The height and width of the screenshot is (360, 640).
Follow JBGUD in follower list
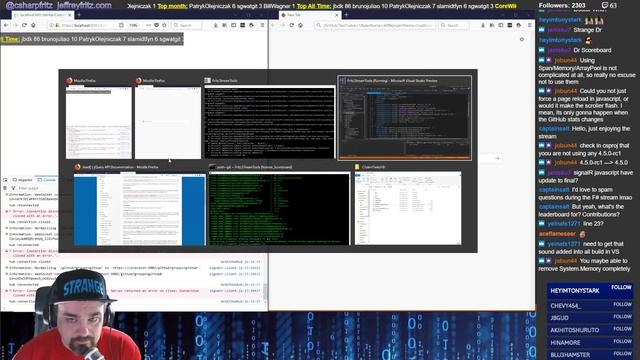point(622,317)
